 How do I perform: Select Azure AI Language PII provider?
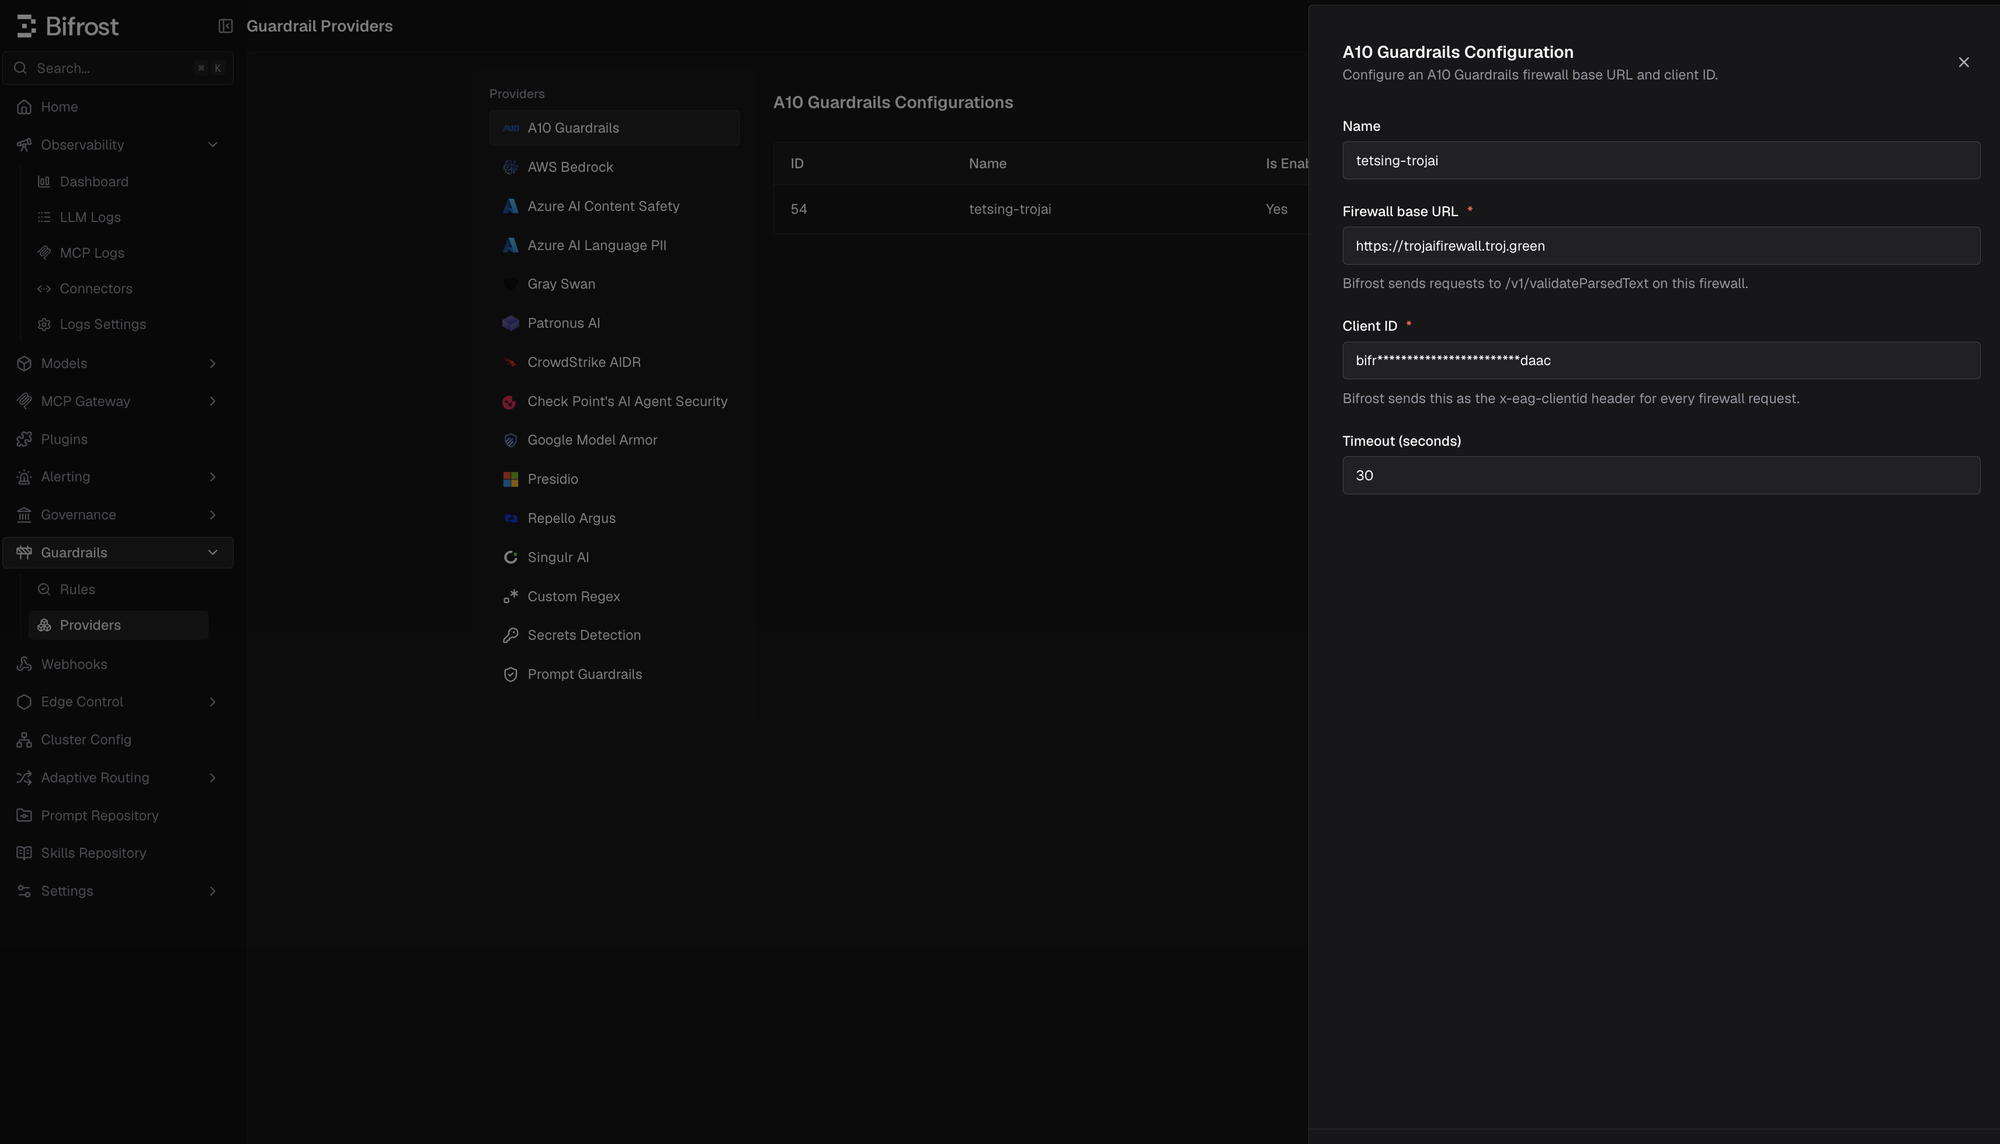pyautogui.click(x=614, y=245)
